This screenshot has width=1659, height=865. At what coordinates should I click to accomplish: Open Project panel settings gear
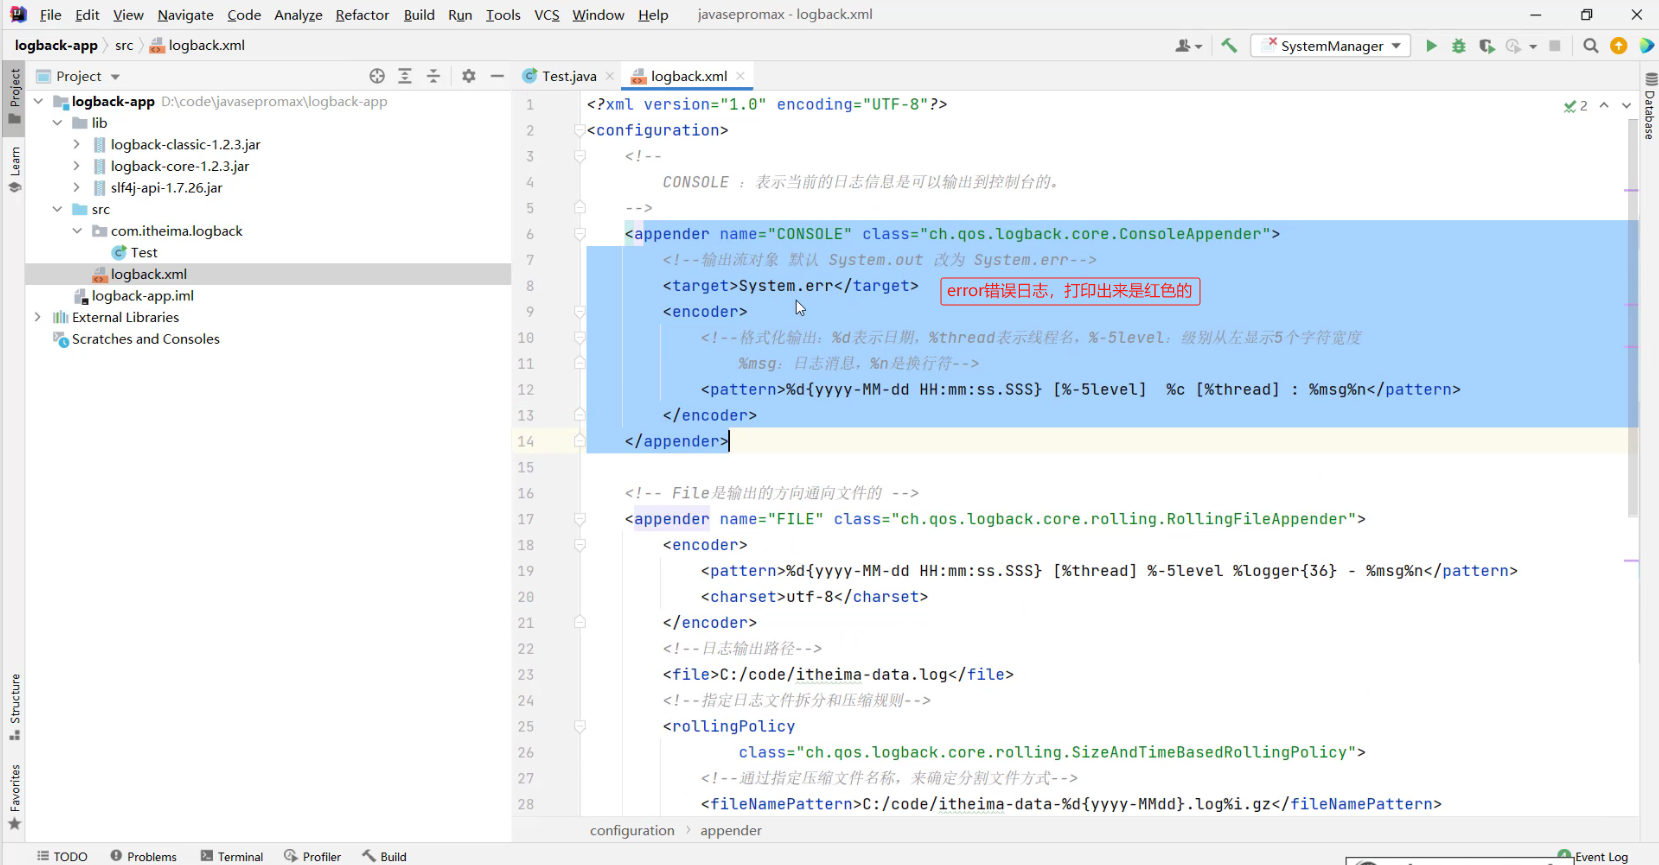[x=469, y=76]
